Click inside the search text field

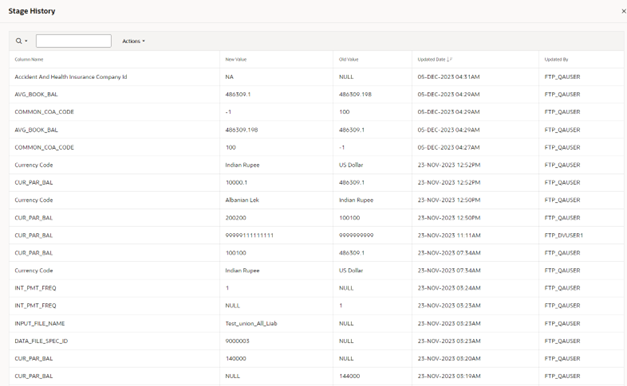(x=74, y=41)
